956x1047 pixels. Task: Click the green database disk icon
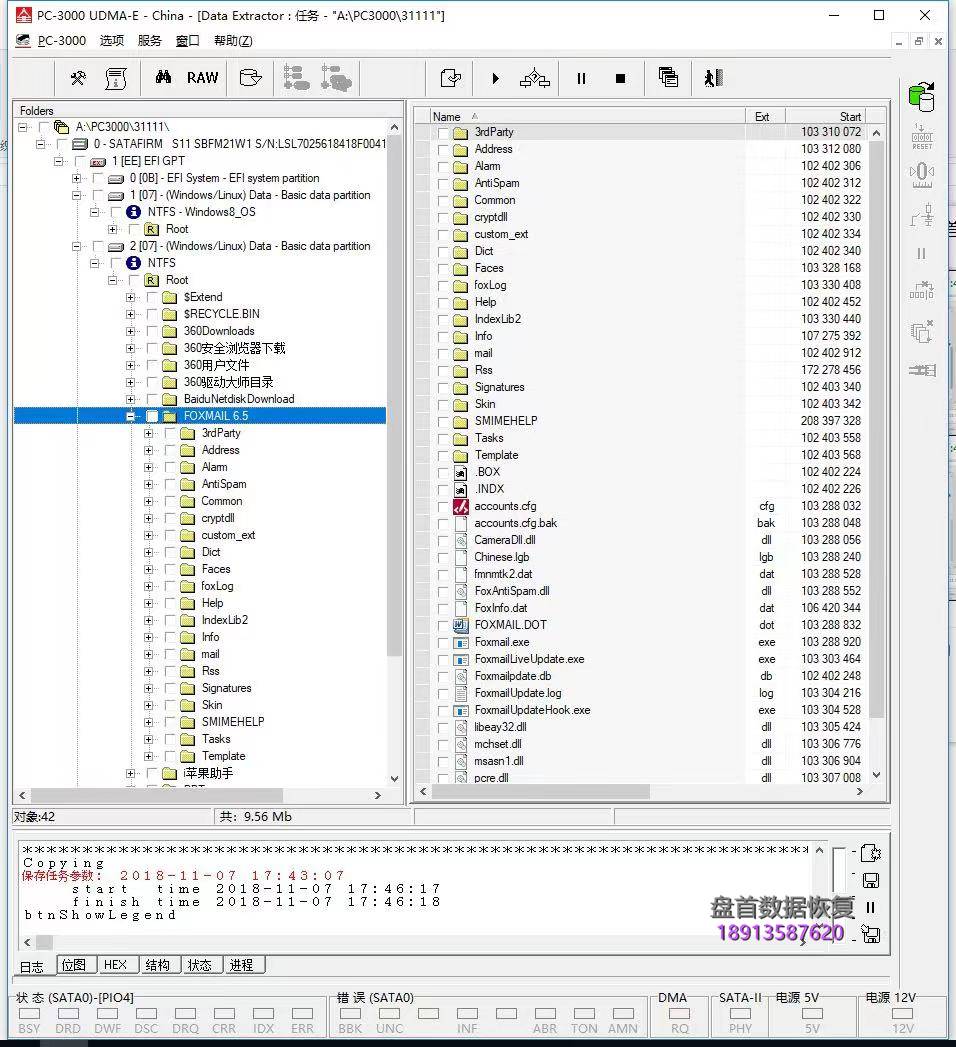pyautogui.click(x=922, y=97)
